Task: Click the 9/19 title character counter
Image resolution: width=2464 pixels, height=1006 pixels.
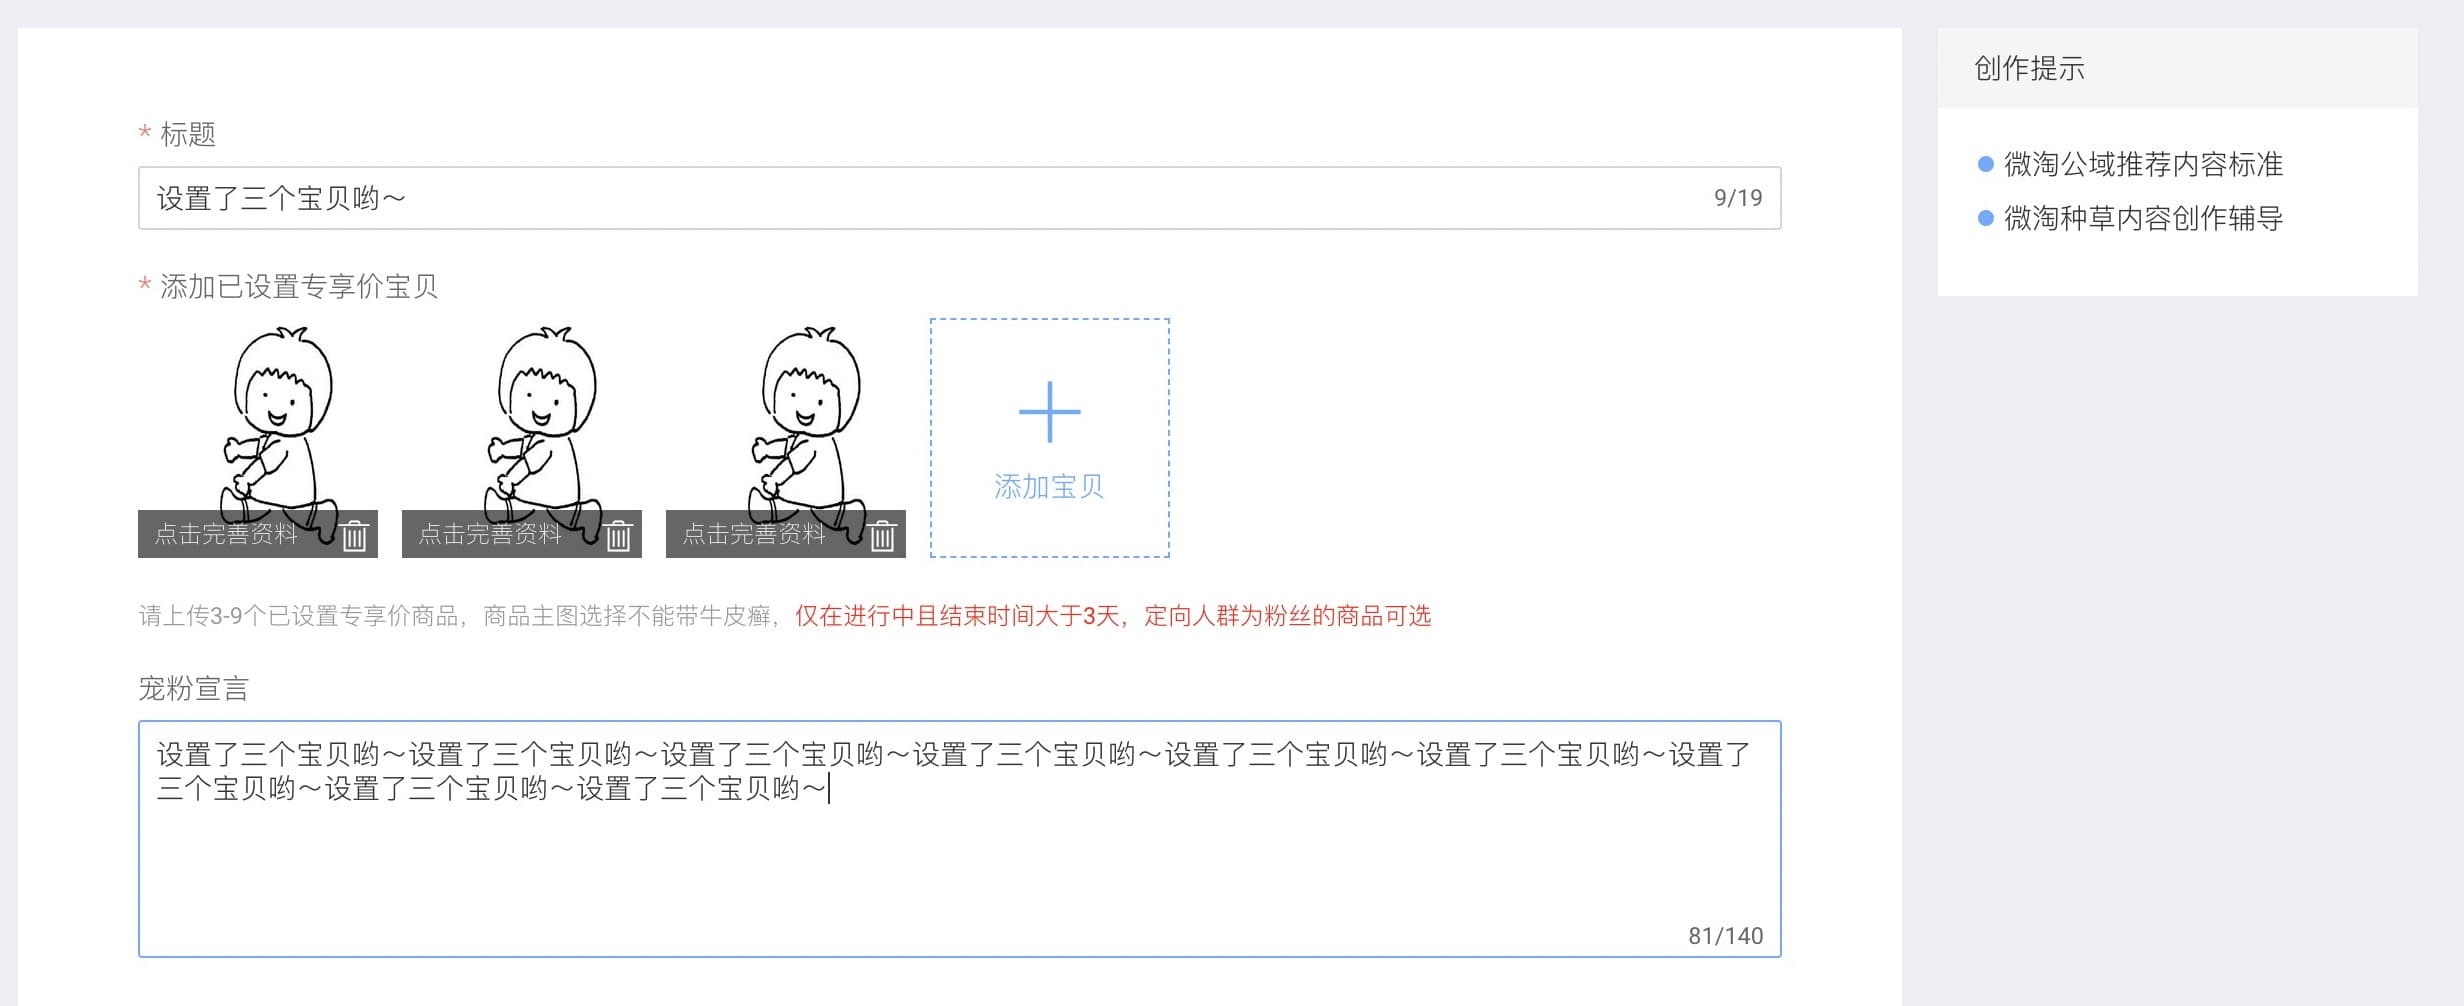Action: [1738, 198]
